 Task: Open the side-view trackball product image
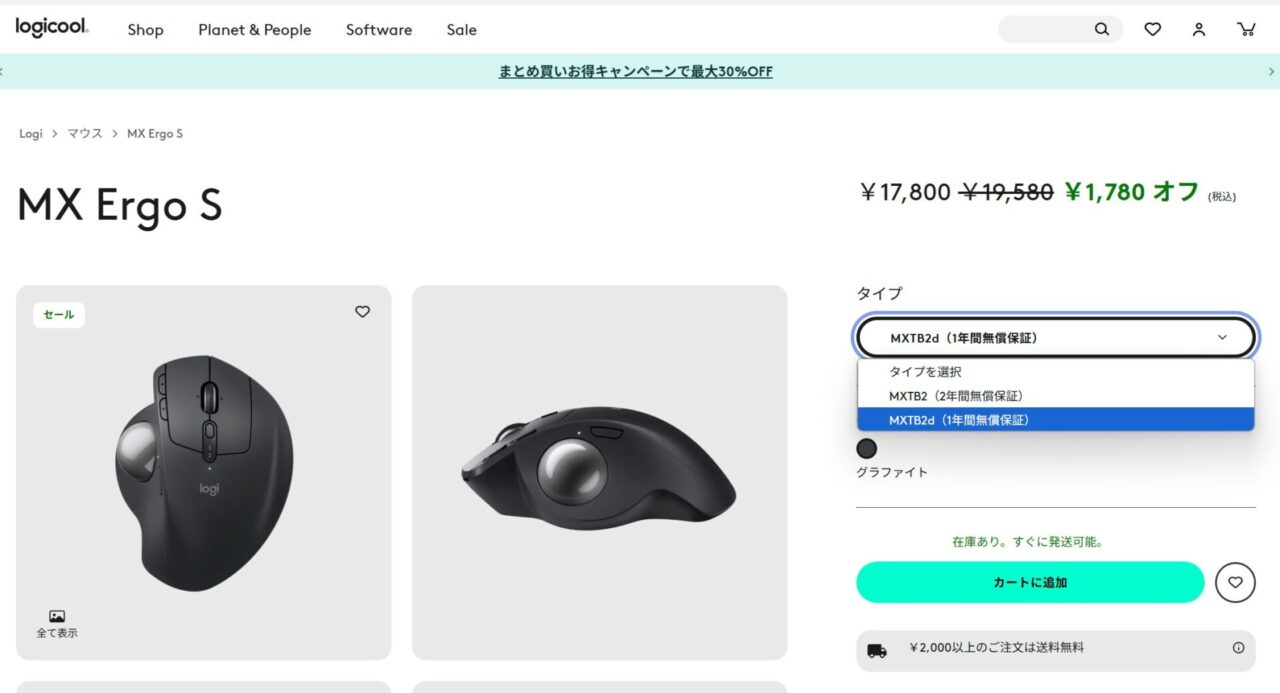tap(600, 472)
